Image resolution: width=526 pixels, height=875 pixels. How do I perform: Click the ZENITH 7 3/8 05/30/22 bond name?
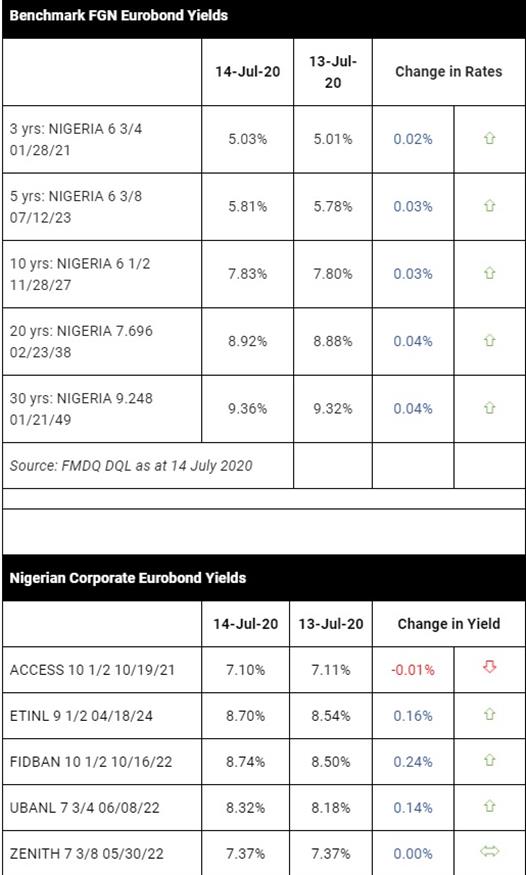coord(86,853)
